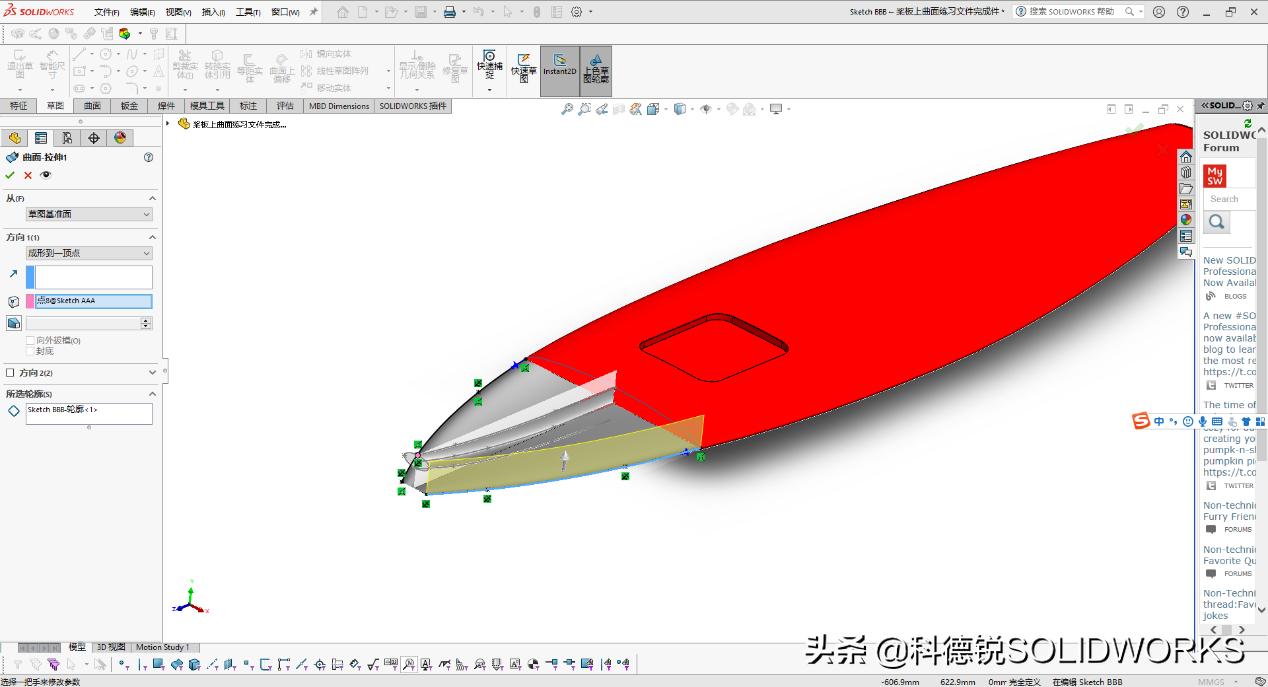Collapse the 方向 1(1) section
Image resolution: width=1268 pixels, height=687 pixels.
coord(153,237)
